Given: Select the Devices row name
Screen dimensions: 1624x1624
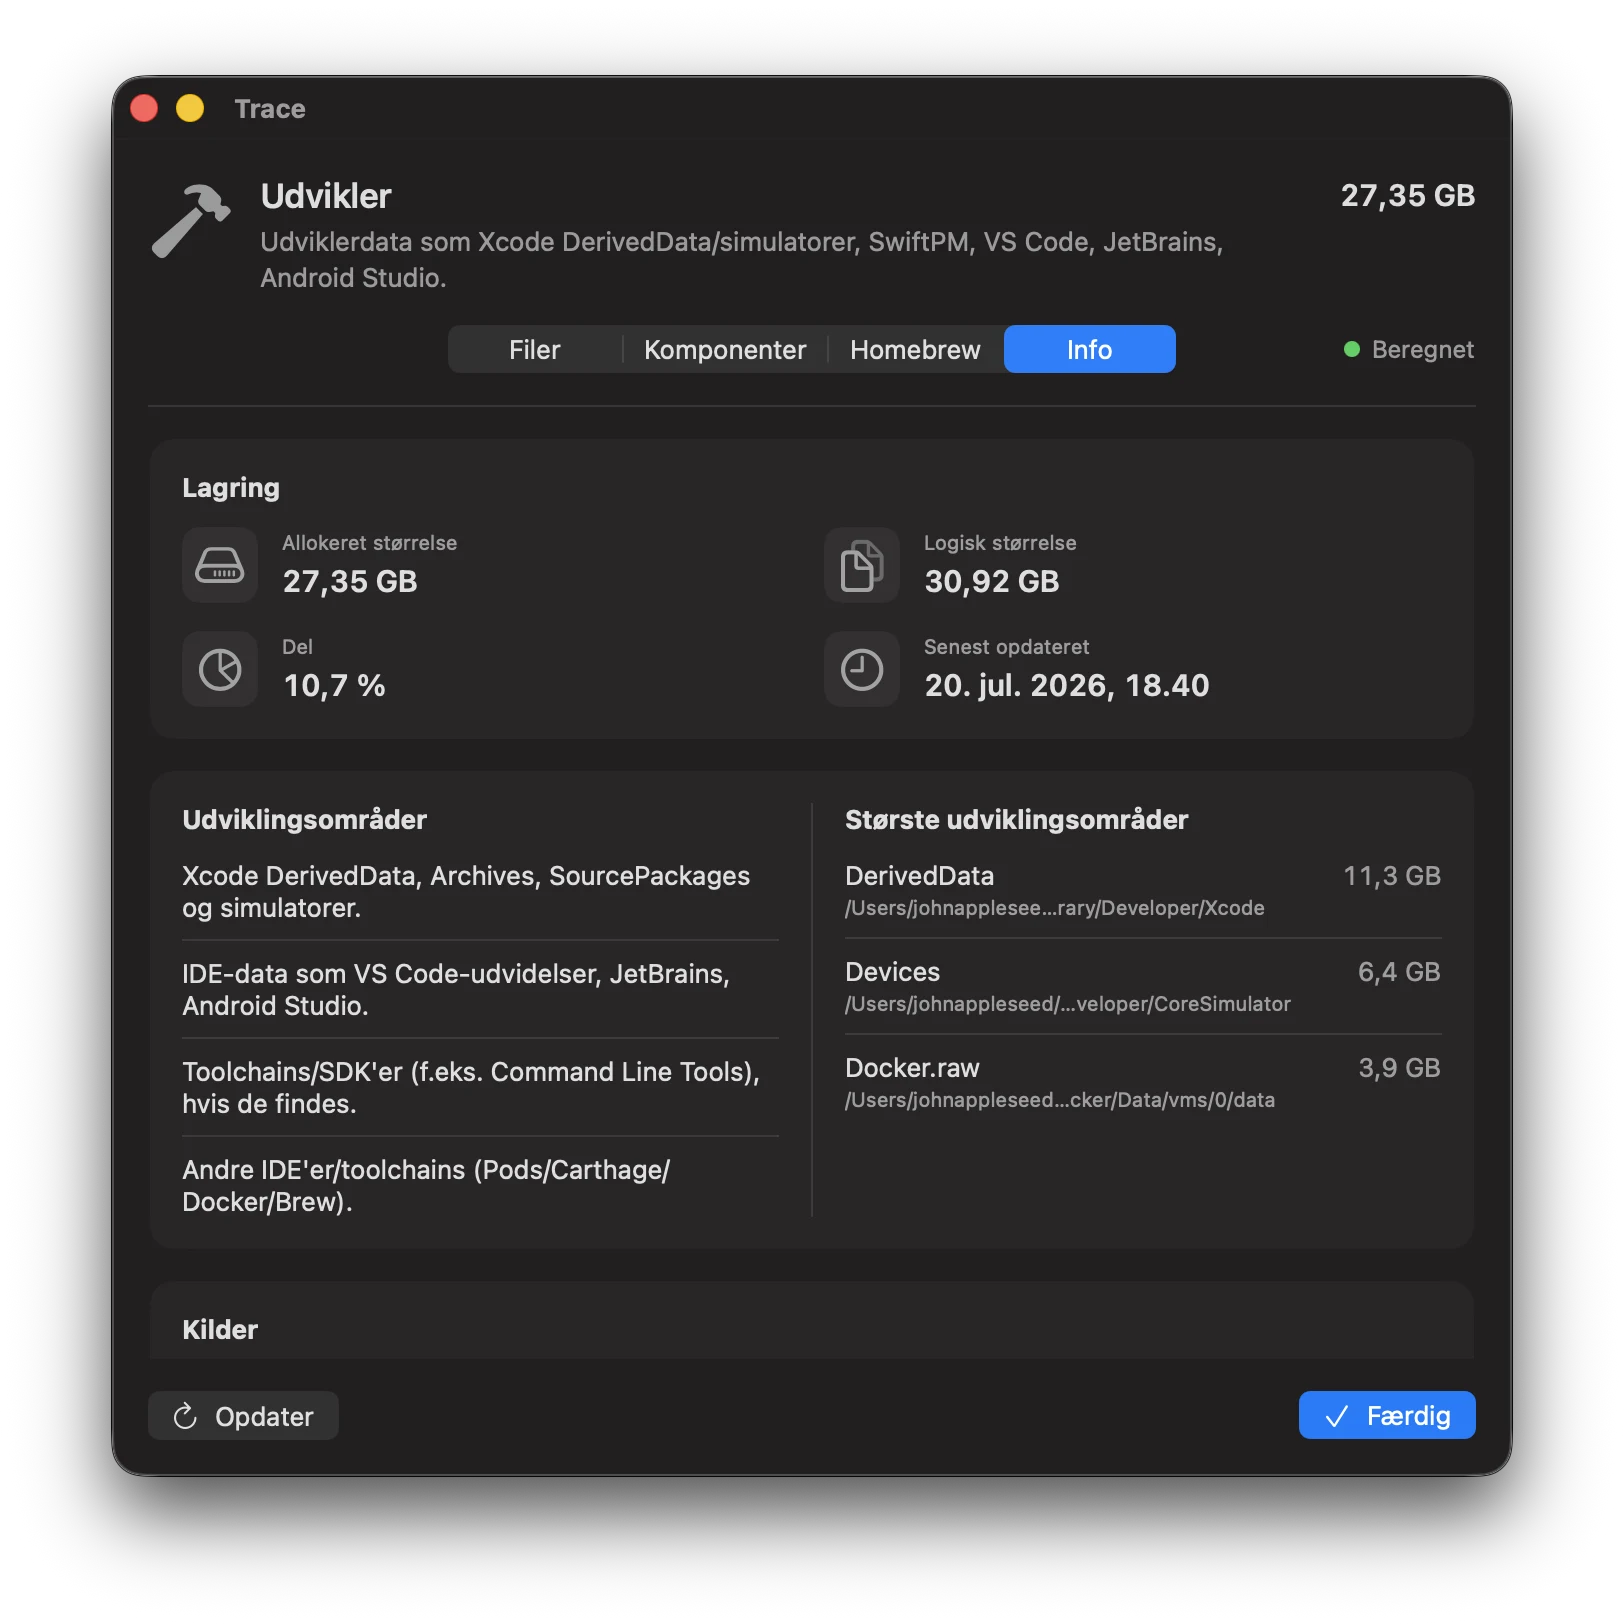Looking at the screenshot, I should (x=892, y=972).
